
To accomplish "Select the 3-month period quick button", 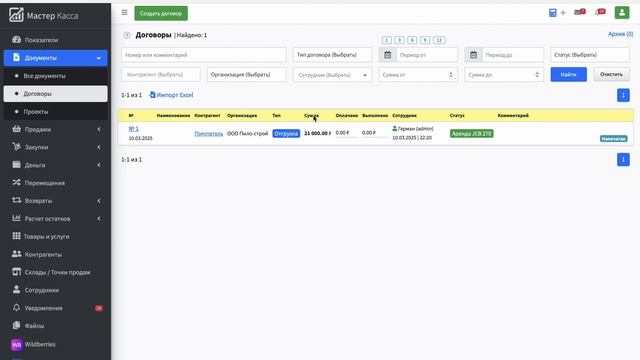I will tap(399, 40).
